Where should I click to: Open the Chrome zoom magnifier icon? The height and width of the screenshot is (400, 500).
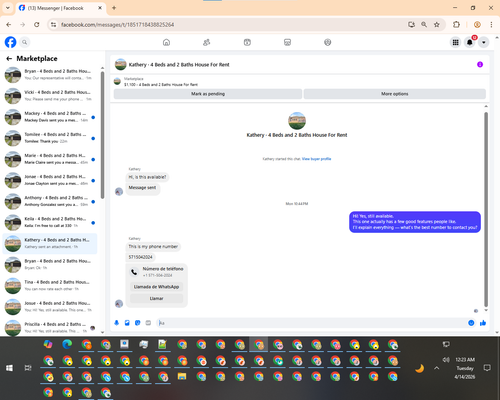pyautogui.click(x=424, y=25)
